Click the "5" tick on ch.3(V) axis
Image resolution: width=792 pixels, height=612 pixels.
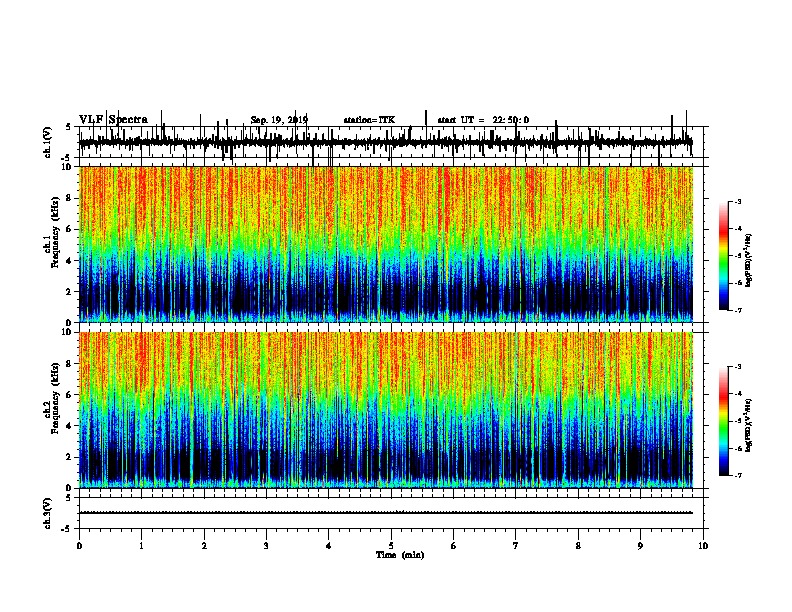[70, 498]
